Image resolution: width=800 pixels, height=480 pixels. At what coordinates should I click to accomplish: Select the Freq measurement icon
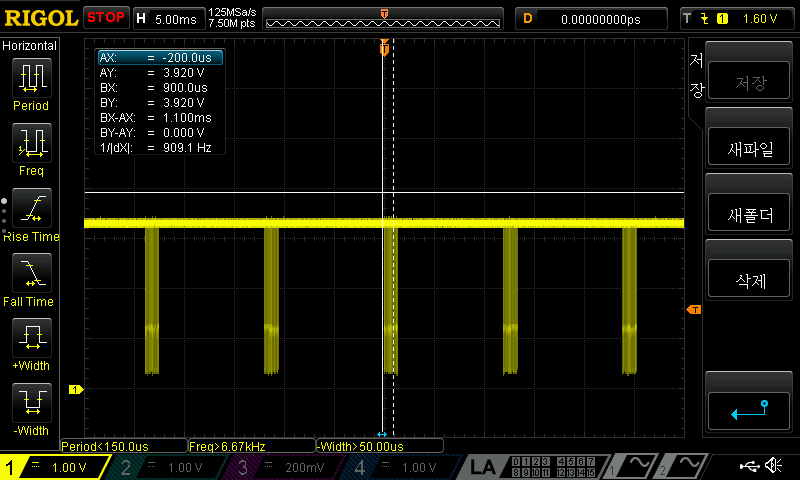pos(32,143)
